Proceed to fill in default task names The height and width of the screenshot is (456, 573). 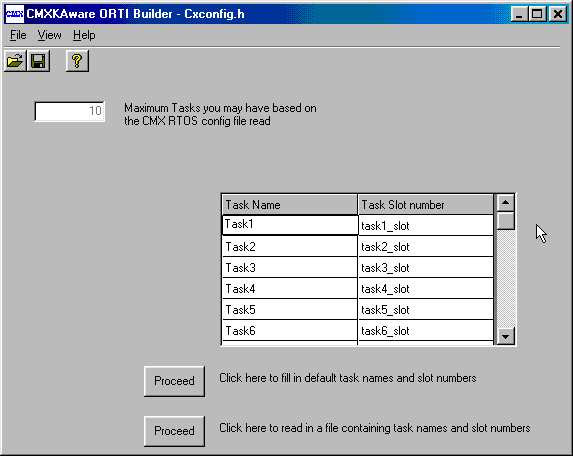(x=174, y=381)
